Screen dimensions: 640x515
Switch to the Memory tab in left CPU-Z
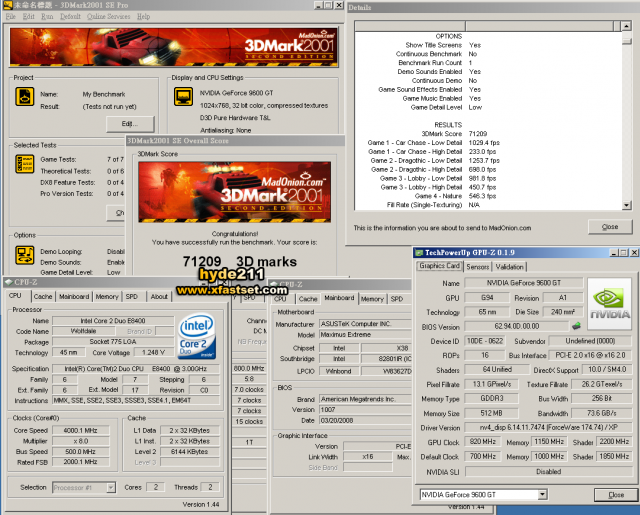click(107, 297)
